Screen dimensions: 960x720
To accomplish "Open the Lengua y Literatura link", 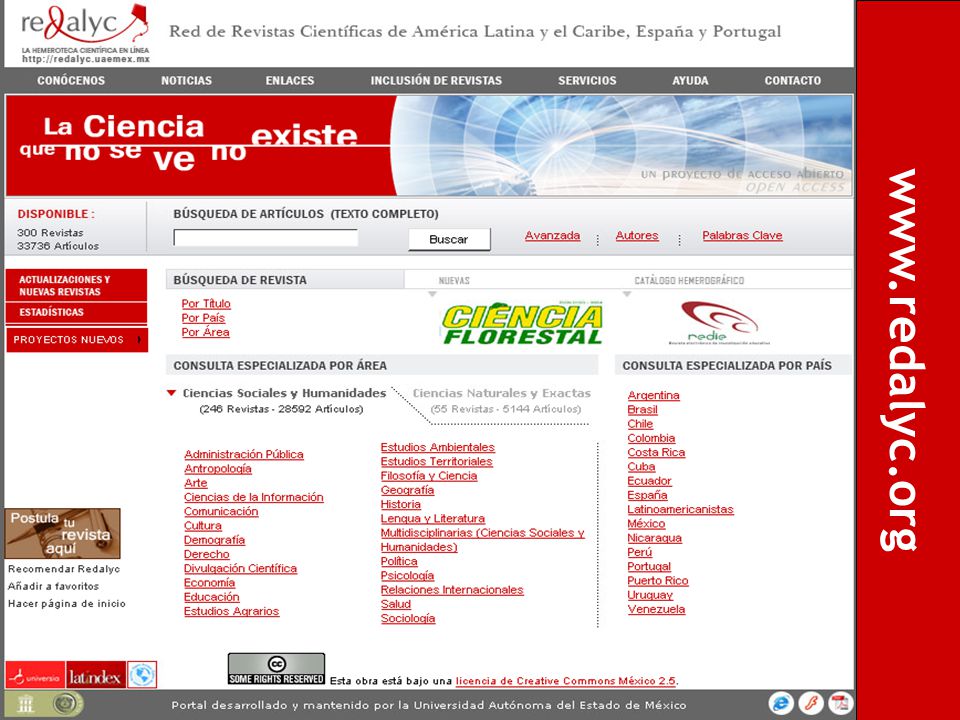I will coord(433,519).
